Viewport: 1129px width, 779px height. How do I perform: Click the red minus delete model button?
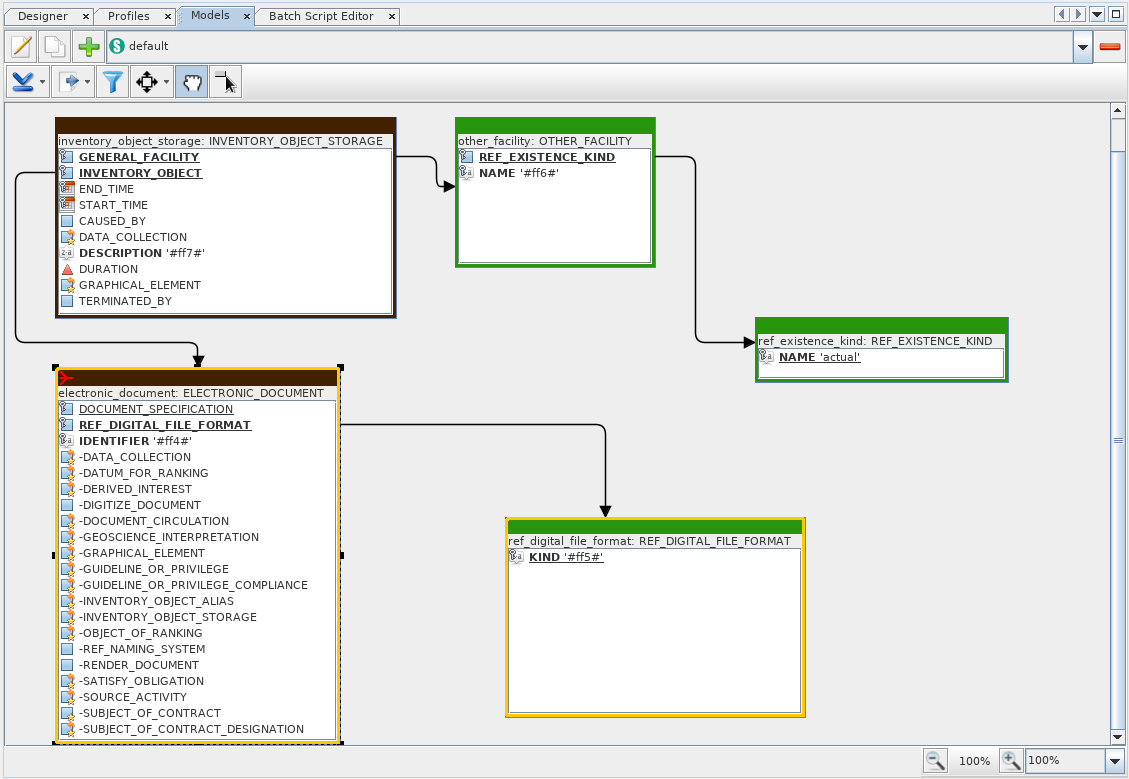1110,47
